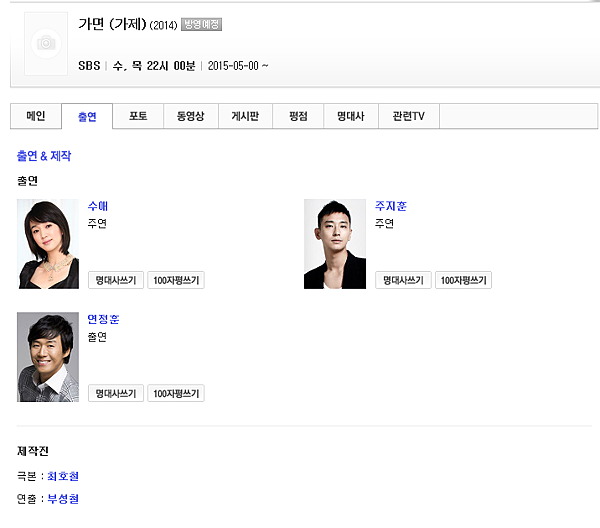Click 명대사쓰기 button for 연정훈

click(x=116, y=393)
